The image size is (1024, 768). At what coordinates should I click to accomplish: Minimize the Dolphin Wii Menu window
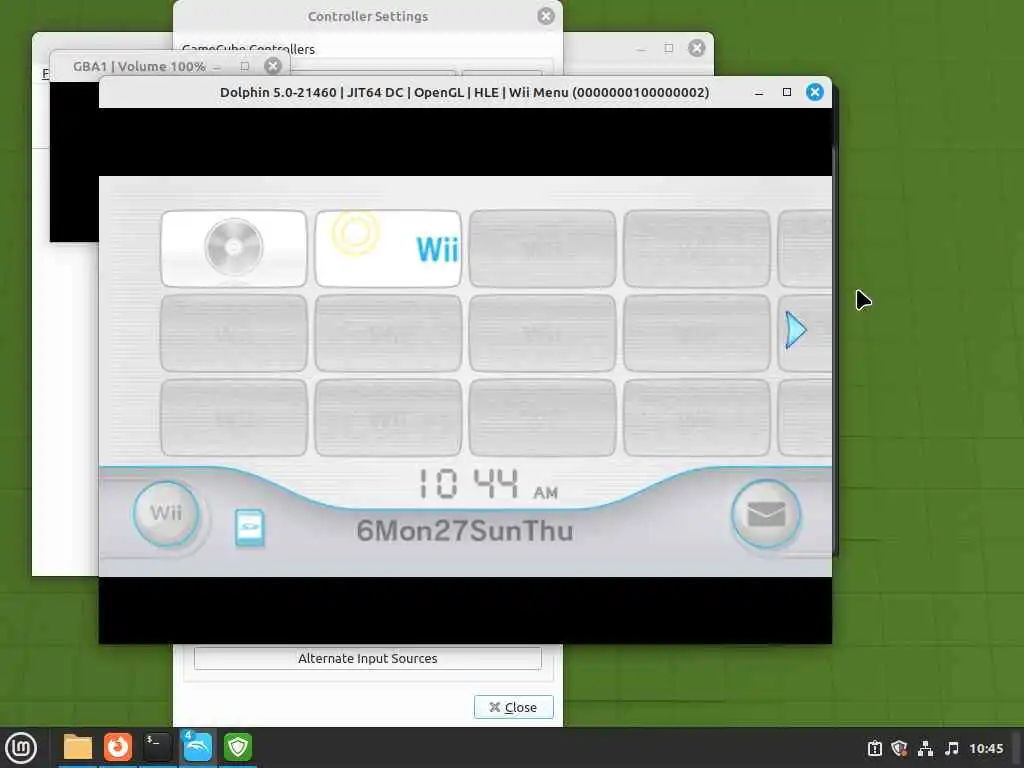[759, 93]
